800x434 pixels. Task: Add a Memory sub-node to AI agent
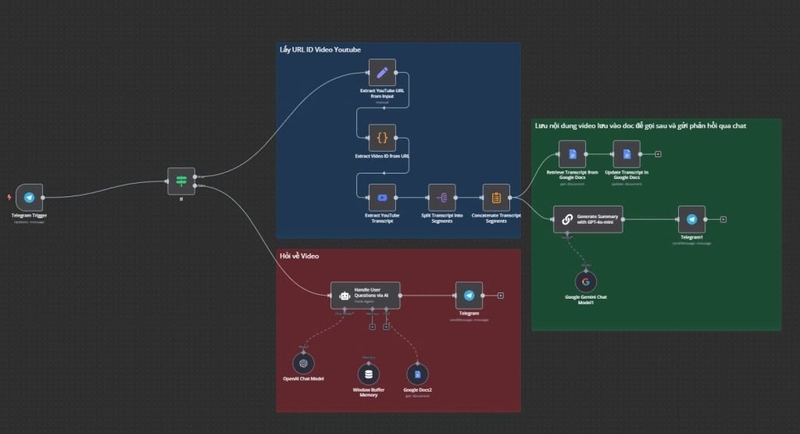372,326
